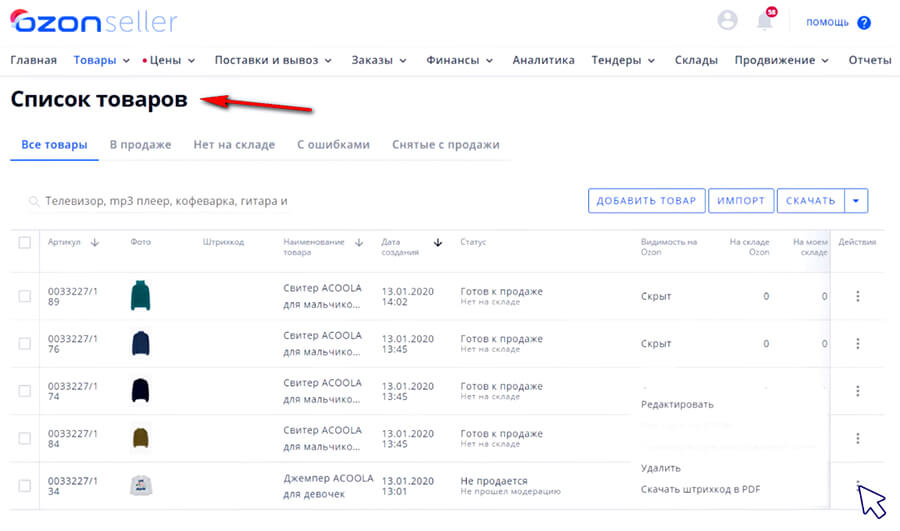Open actions menu for item 0033227/189

(x=857, y=296)
